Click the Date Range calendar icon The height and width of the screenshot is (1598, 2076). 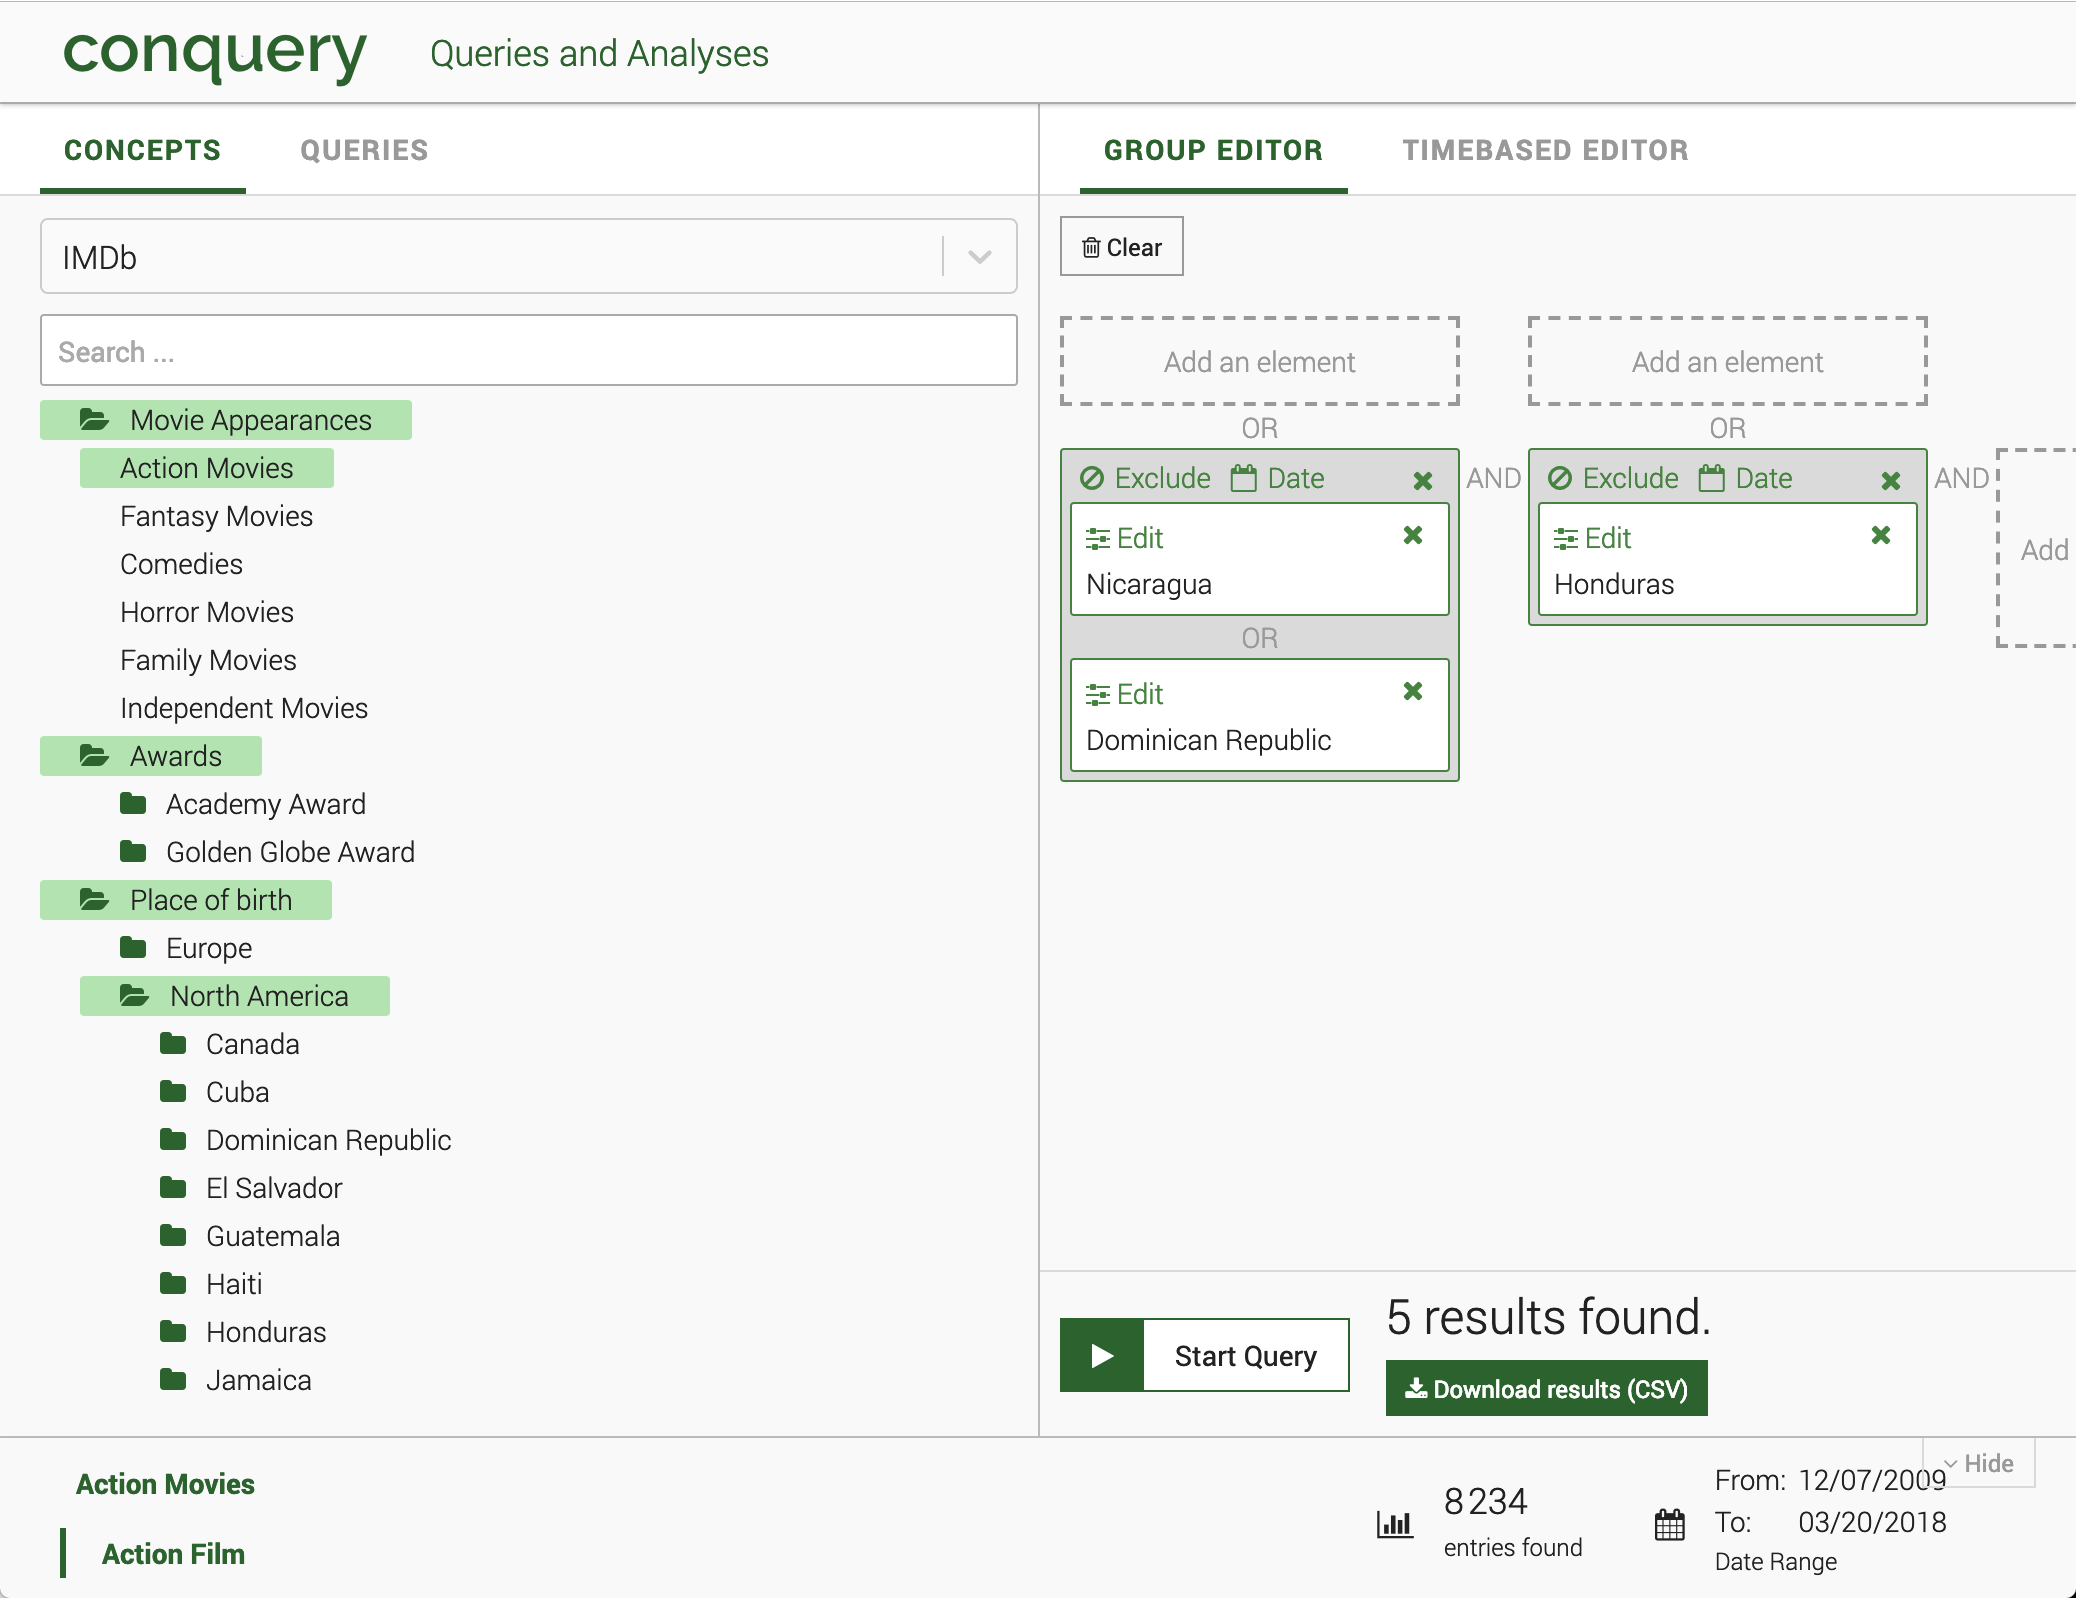(x=1669, y=1524)
